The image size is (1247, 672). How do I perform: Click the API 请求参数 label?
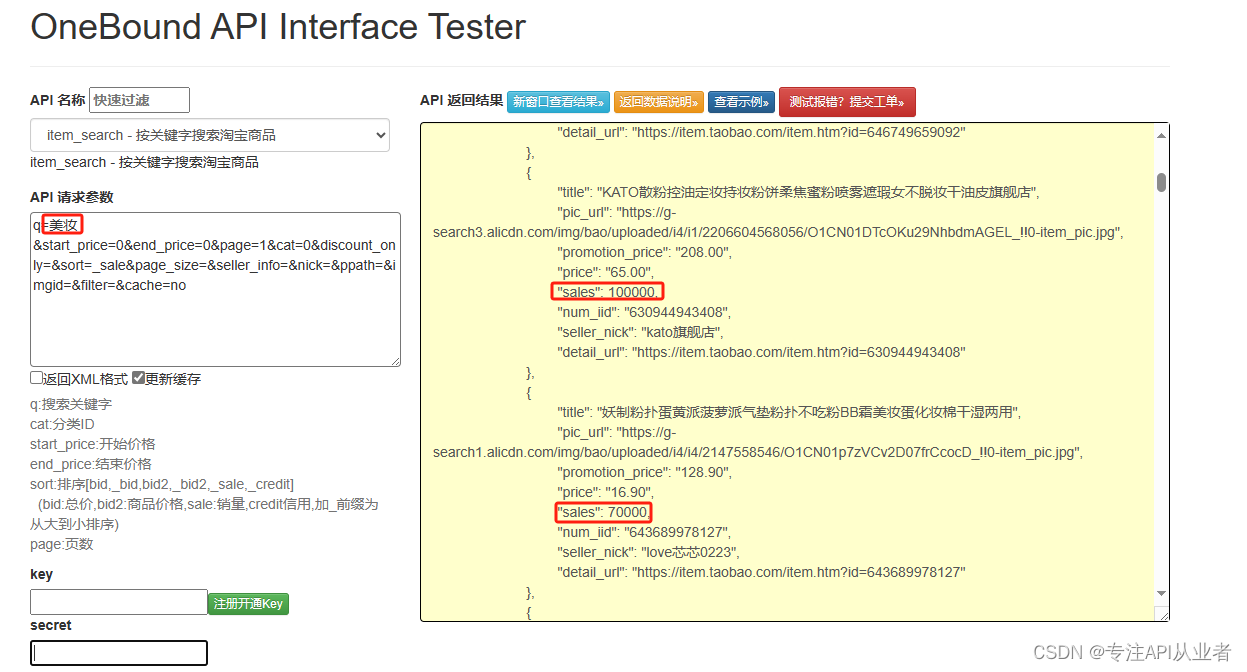[72, 197]
